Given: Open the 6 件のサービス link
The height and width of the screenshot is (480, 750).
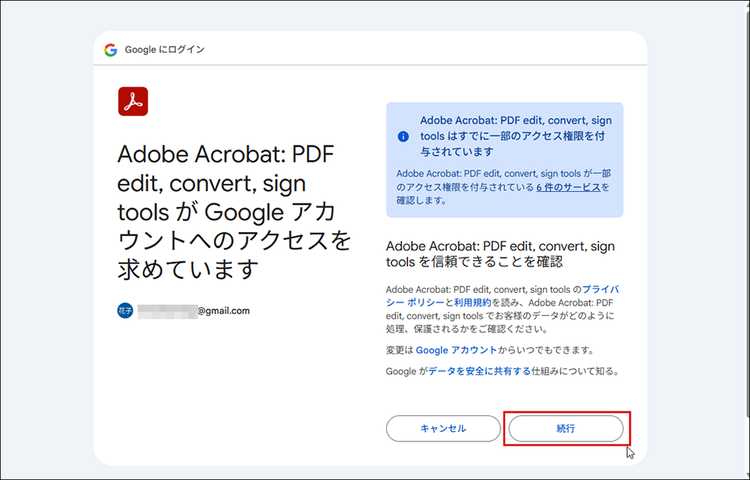Looking at the screenshot, I should tap(571, 186).
